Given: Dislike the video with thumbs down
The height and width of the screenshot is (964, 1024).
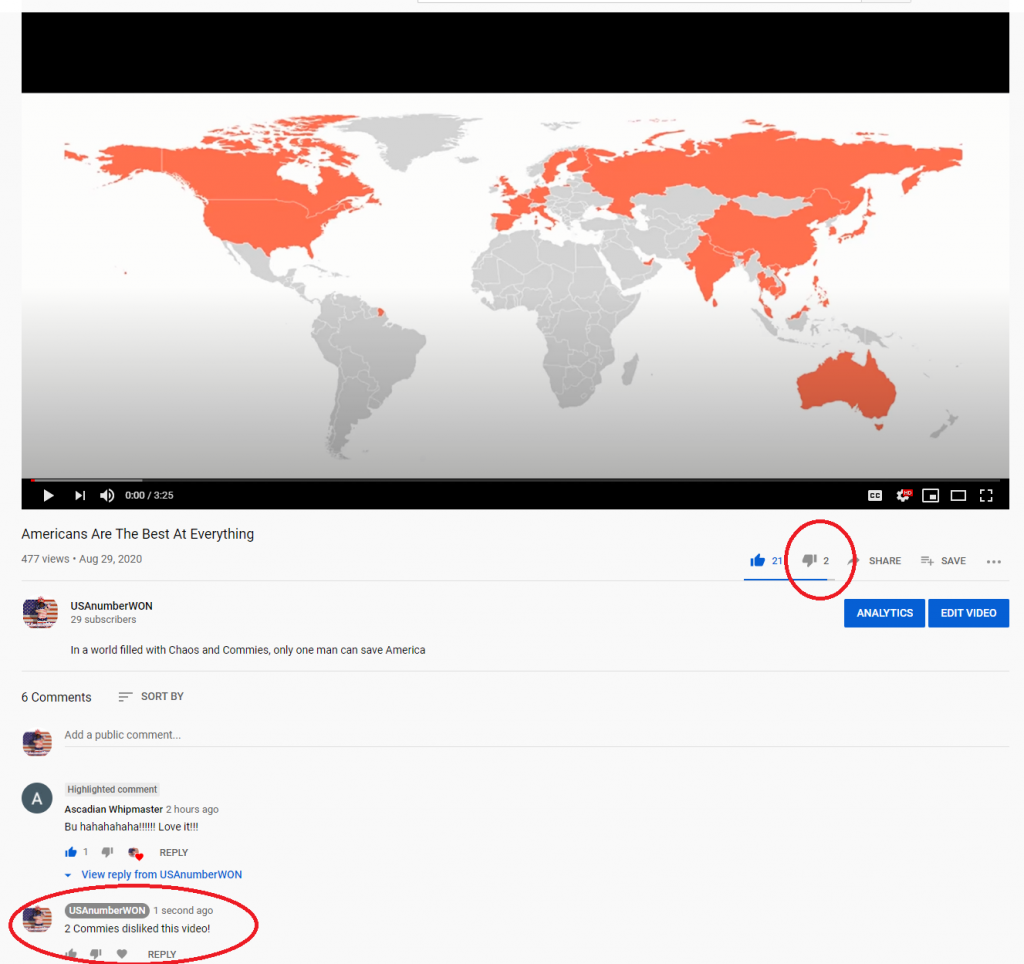Looking at the screenshot, I should point(809,560).
